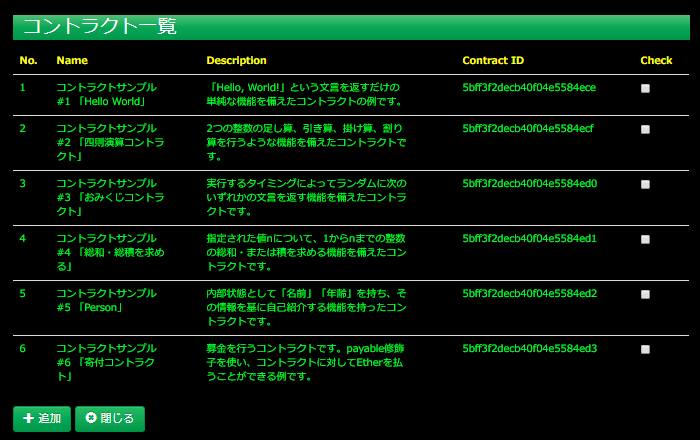Click the Name column header
The image size is (700, 440).
click(72, 61)
